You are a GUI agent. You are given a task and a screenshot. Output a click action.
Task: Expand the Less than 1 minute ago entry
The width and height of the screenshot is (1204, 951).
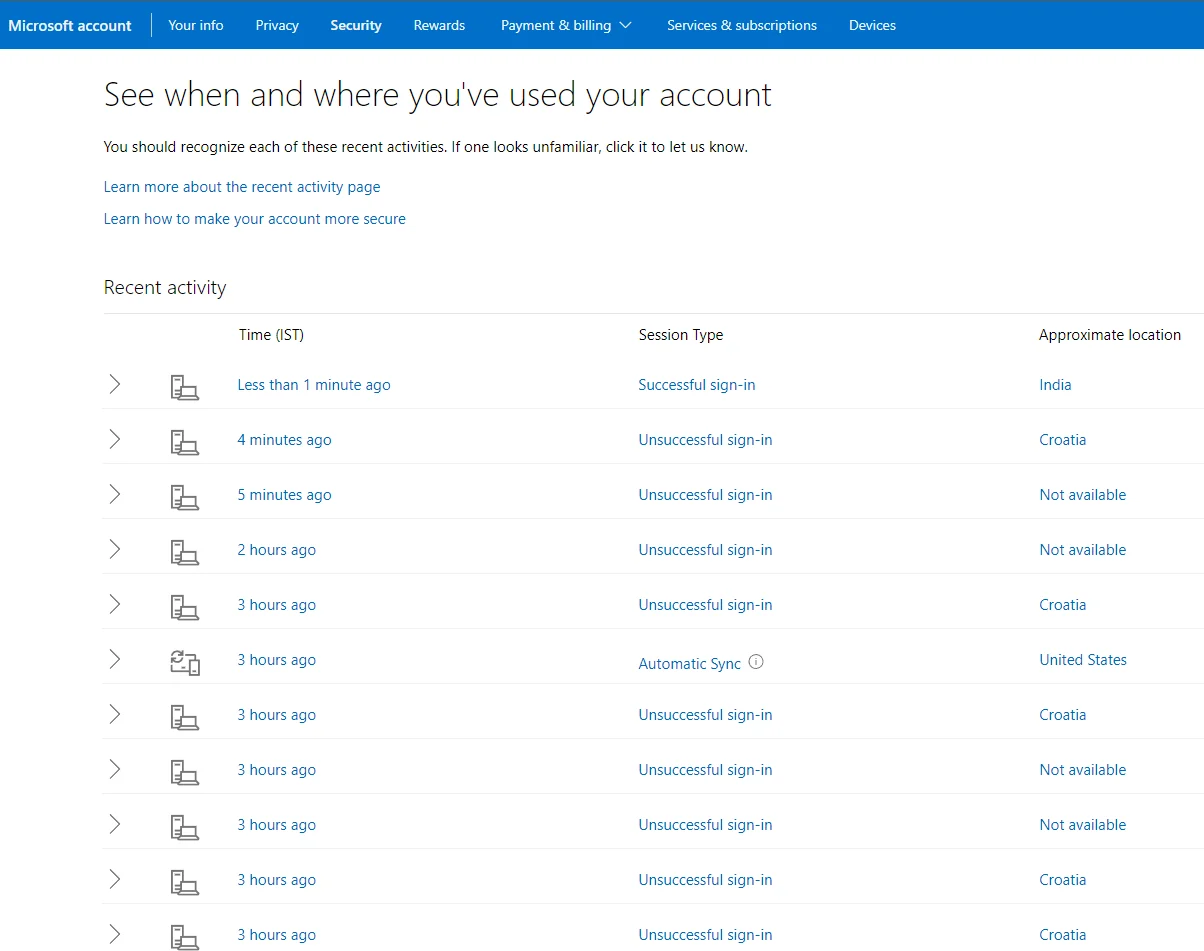pos(114,384)
